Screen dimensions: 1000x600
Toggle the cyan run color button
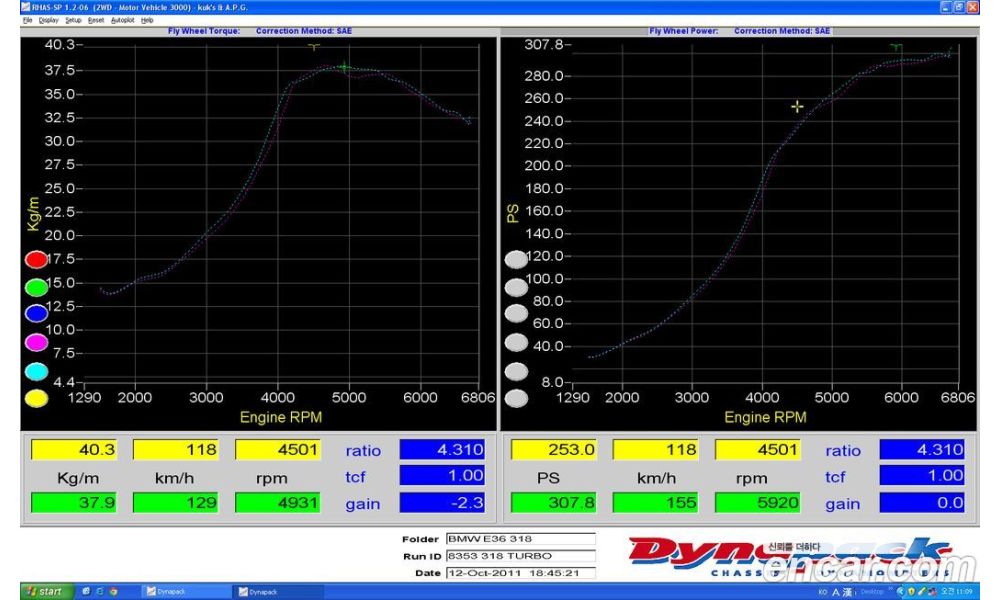(36, 371)
